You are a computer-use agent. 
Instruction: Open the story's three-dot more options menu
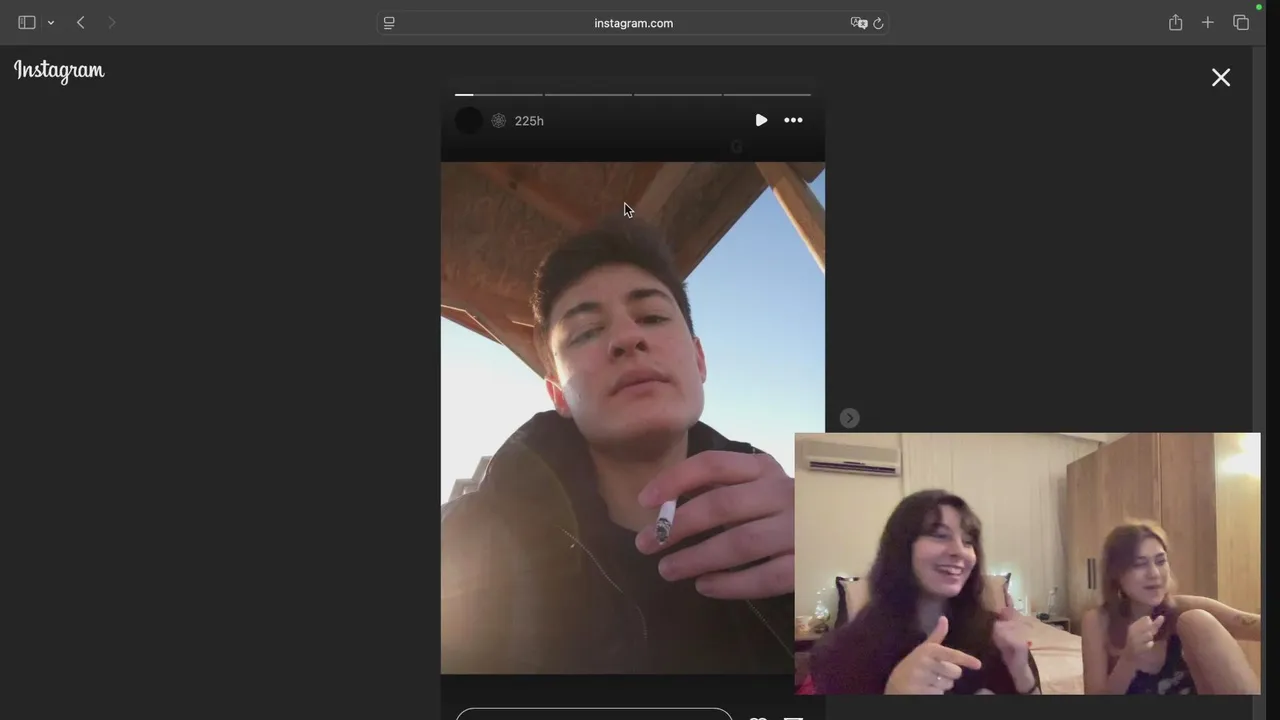[x=793, y=120]
